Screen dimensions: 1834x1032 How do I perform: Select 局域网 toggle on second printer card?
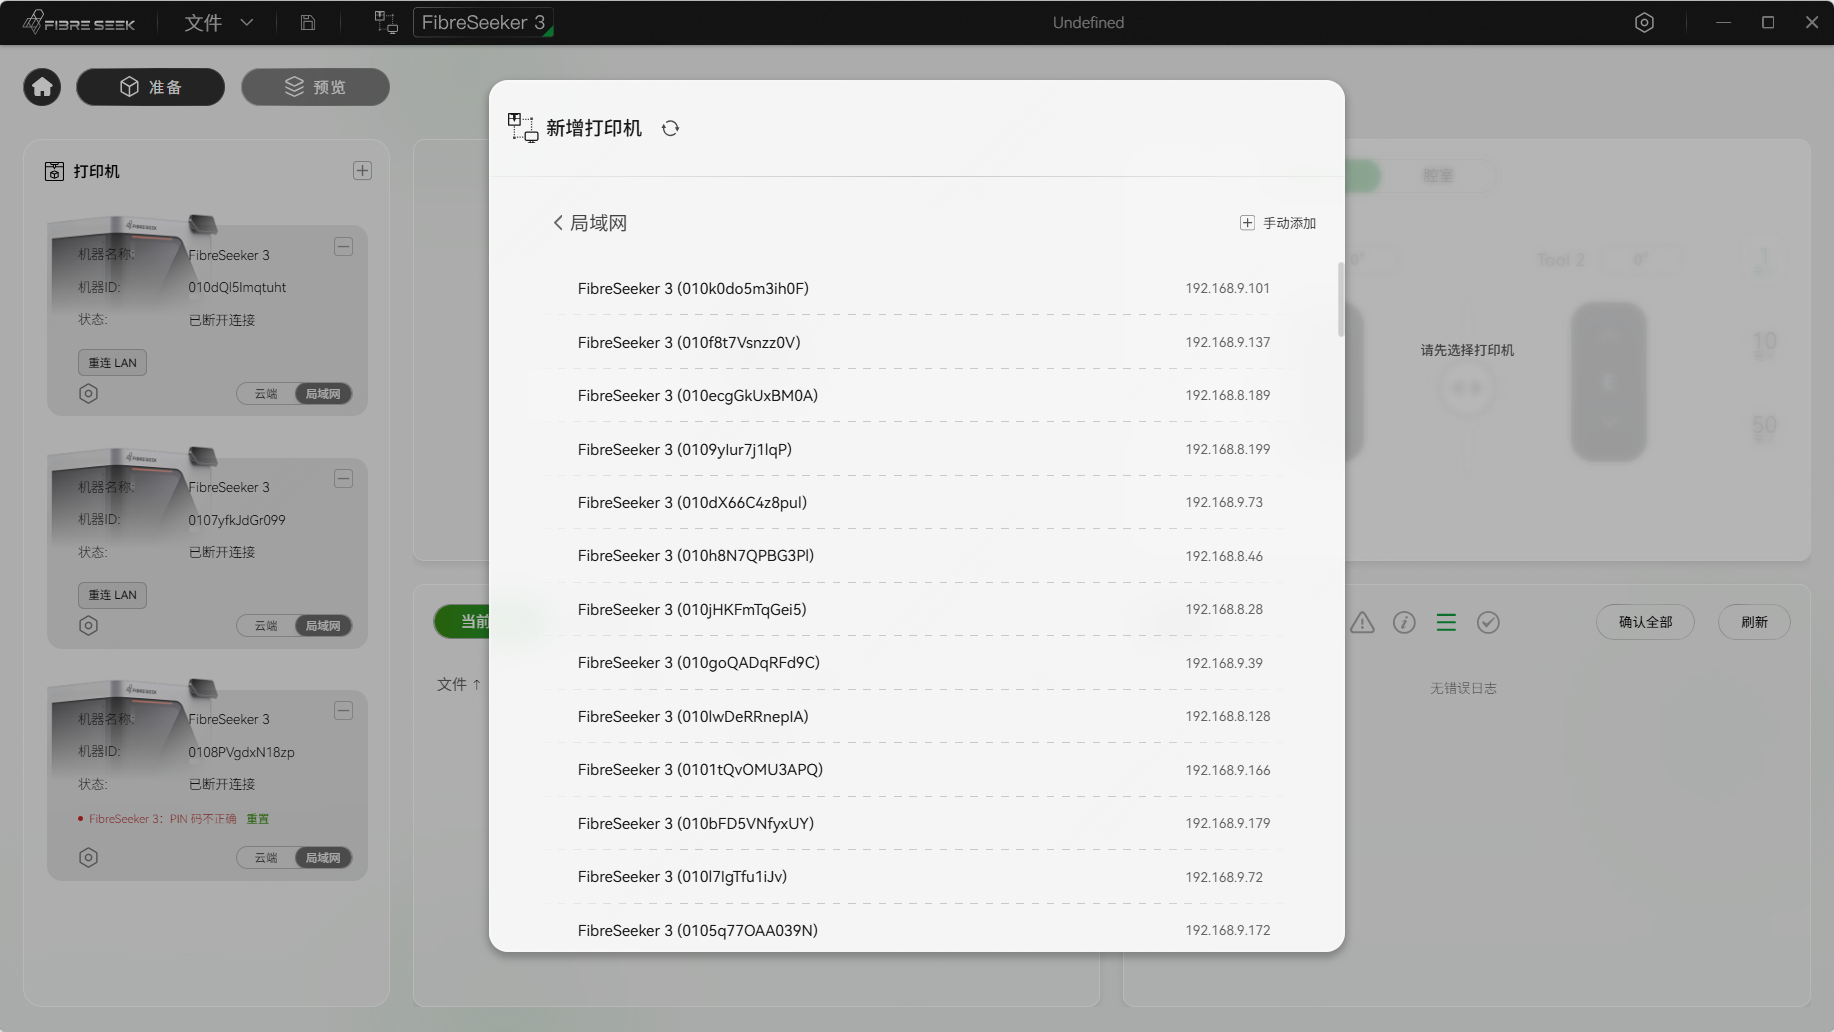(x=323, y=626)
